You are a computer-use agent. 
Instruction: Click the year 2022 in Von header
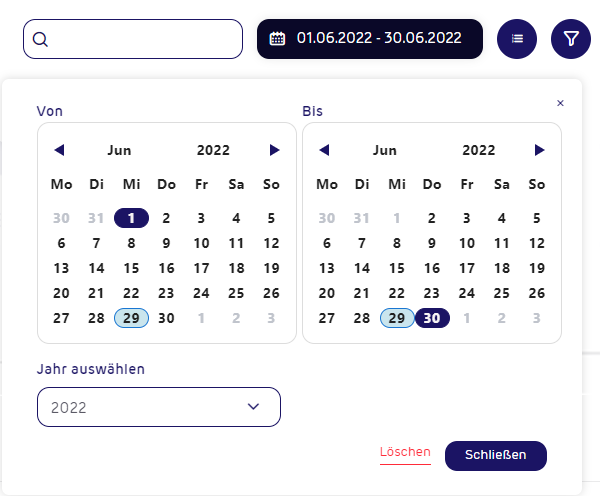(x=213, y=150)
